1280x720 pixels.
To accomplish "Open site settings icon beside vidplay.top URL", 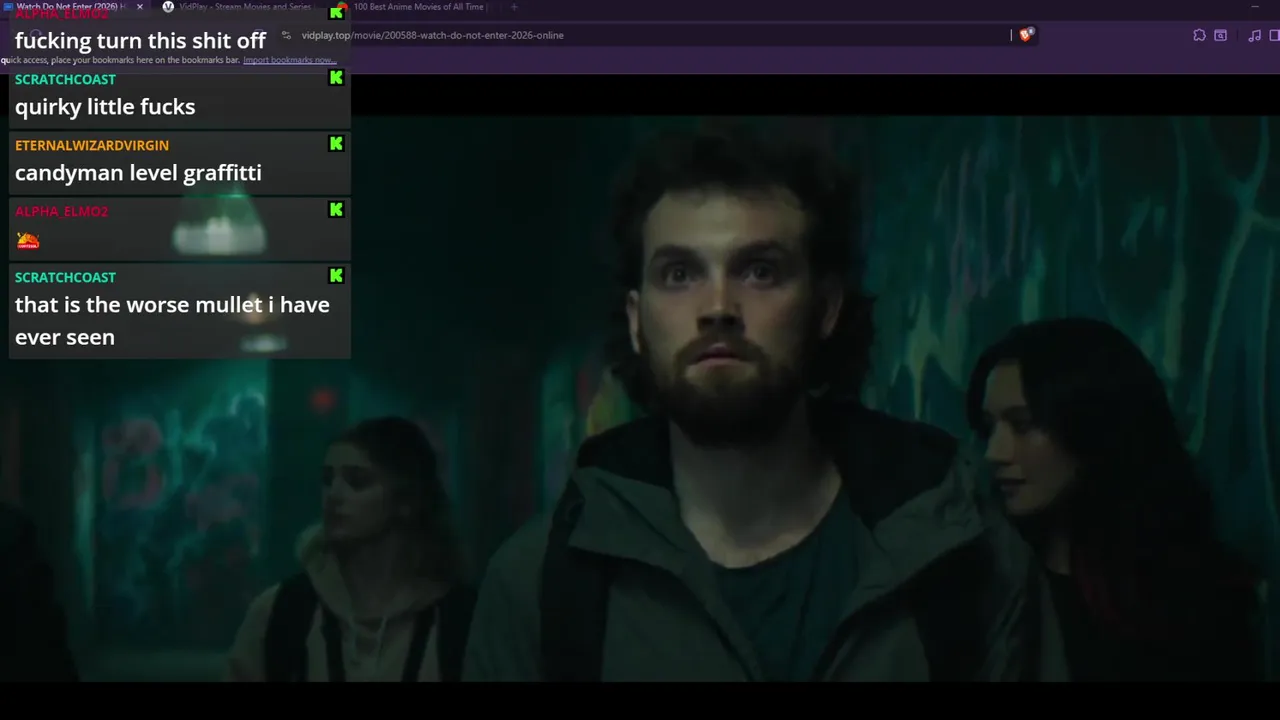I will coord(286,35).
